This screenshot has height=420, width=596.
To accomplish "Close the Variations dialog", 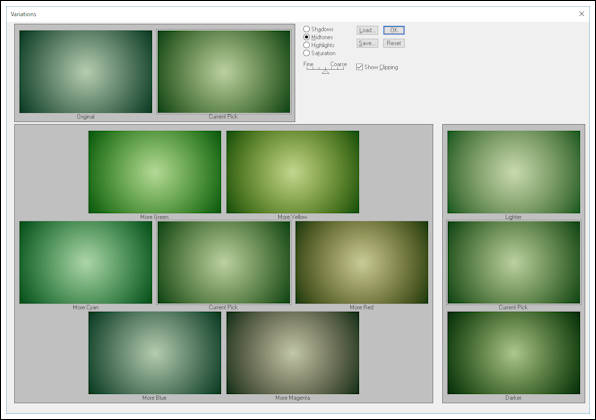I will tap(582, 14).
